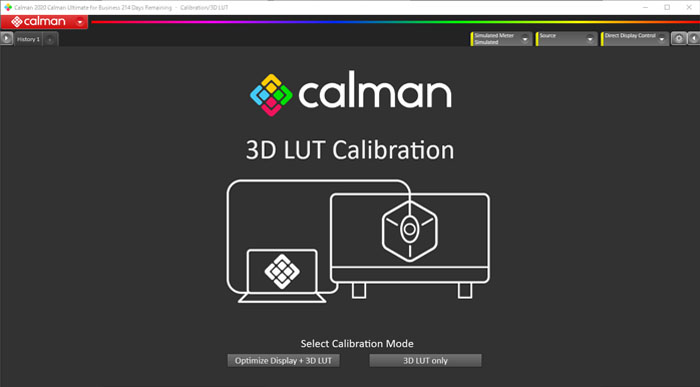This screenshot has height=387, width=700.
Task: Click the Calman app icon in title bar
Action: [8, 7]
